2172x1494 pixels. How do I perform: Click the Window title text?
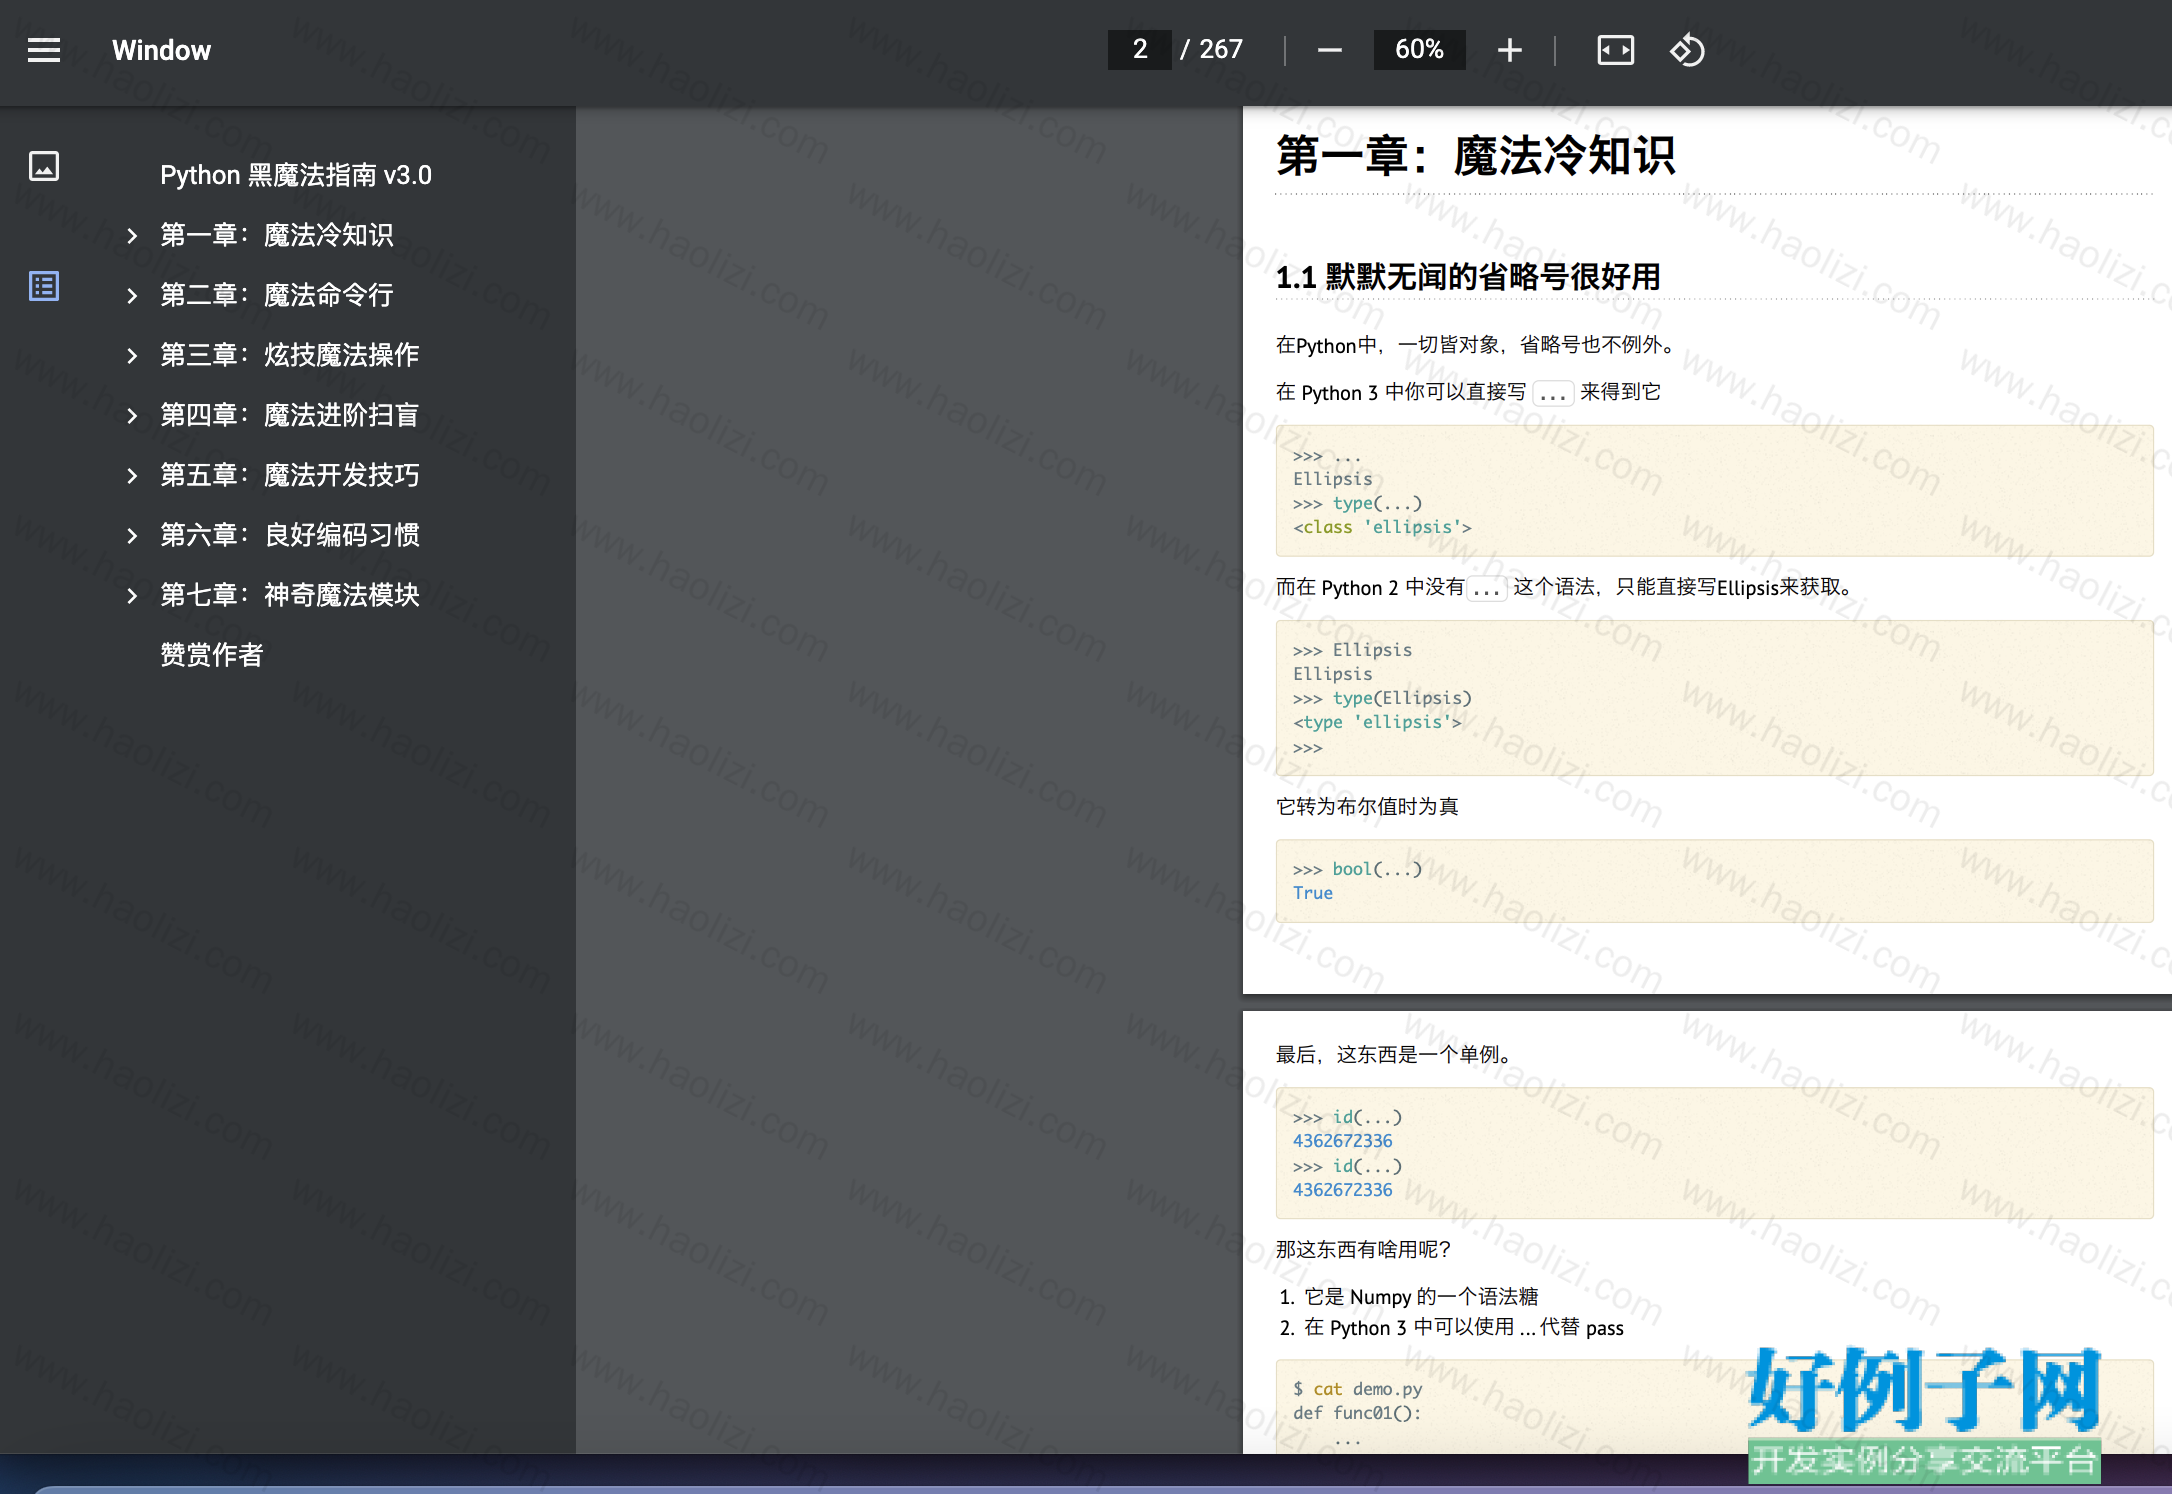coord(162,50)
